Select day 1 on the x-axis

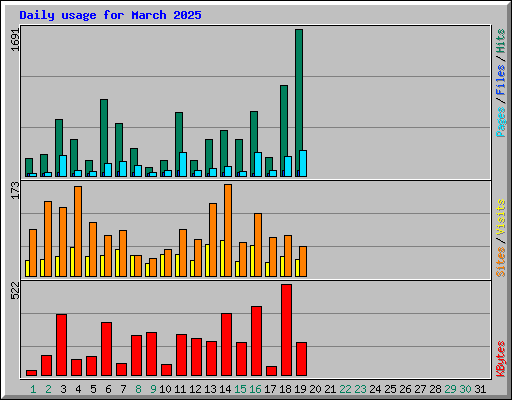coord(33,389)
